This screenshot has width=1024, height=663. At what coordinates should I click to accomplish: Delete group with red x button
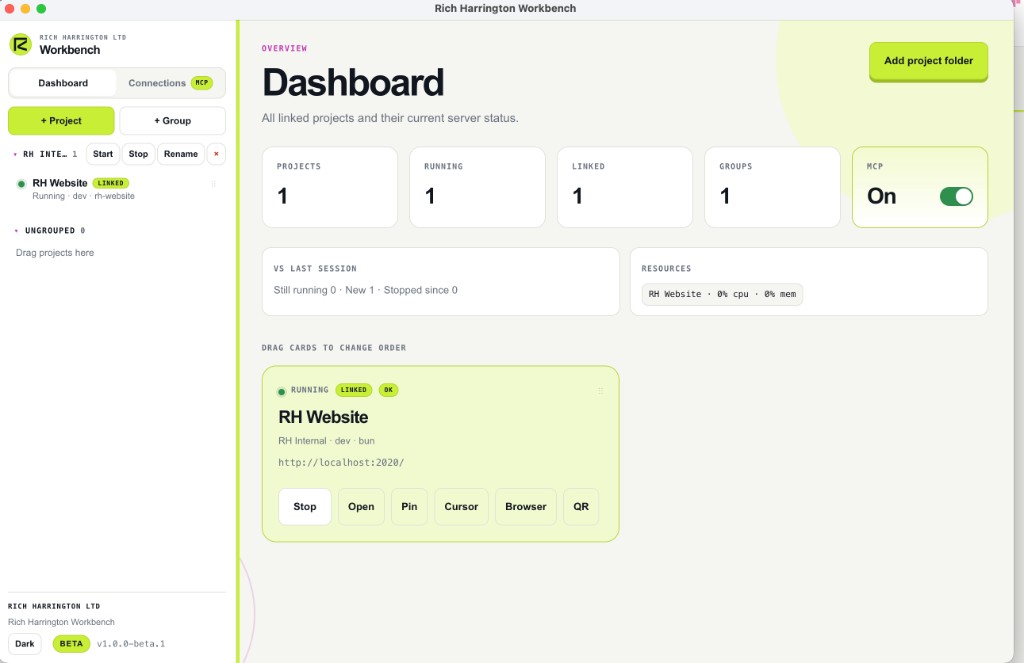(x=216, y=154)
